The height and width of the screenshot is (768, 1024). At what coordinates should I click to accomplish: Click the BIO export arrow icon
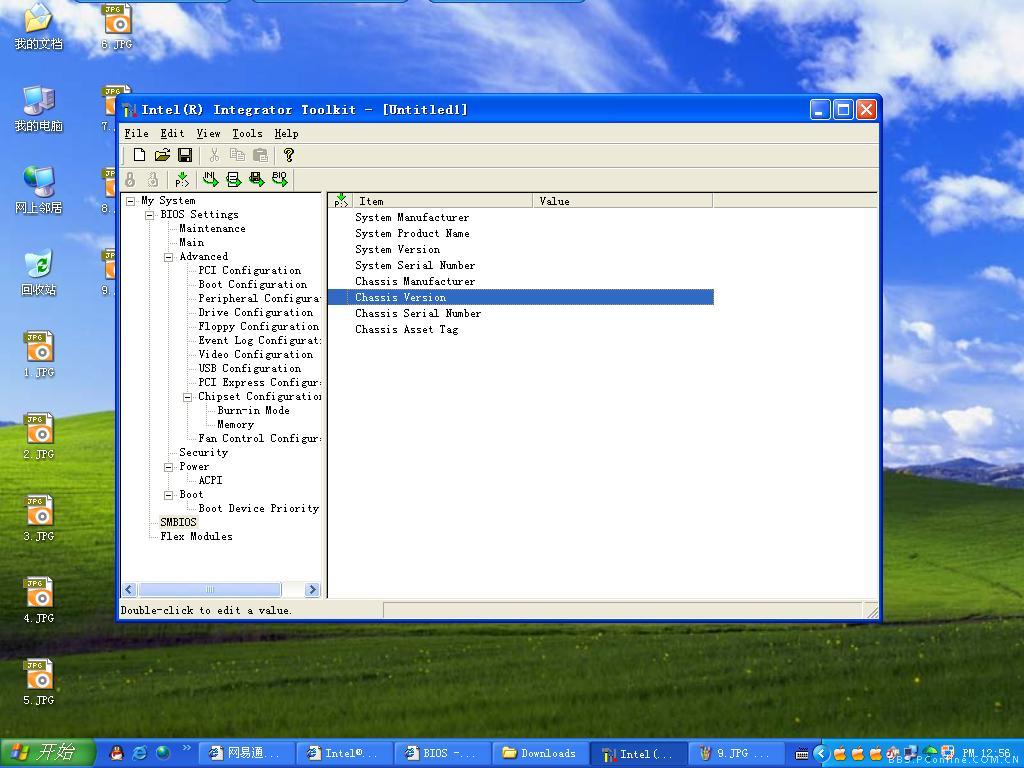[280, 179]
